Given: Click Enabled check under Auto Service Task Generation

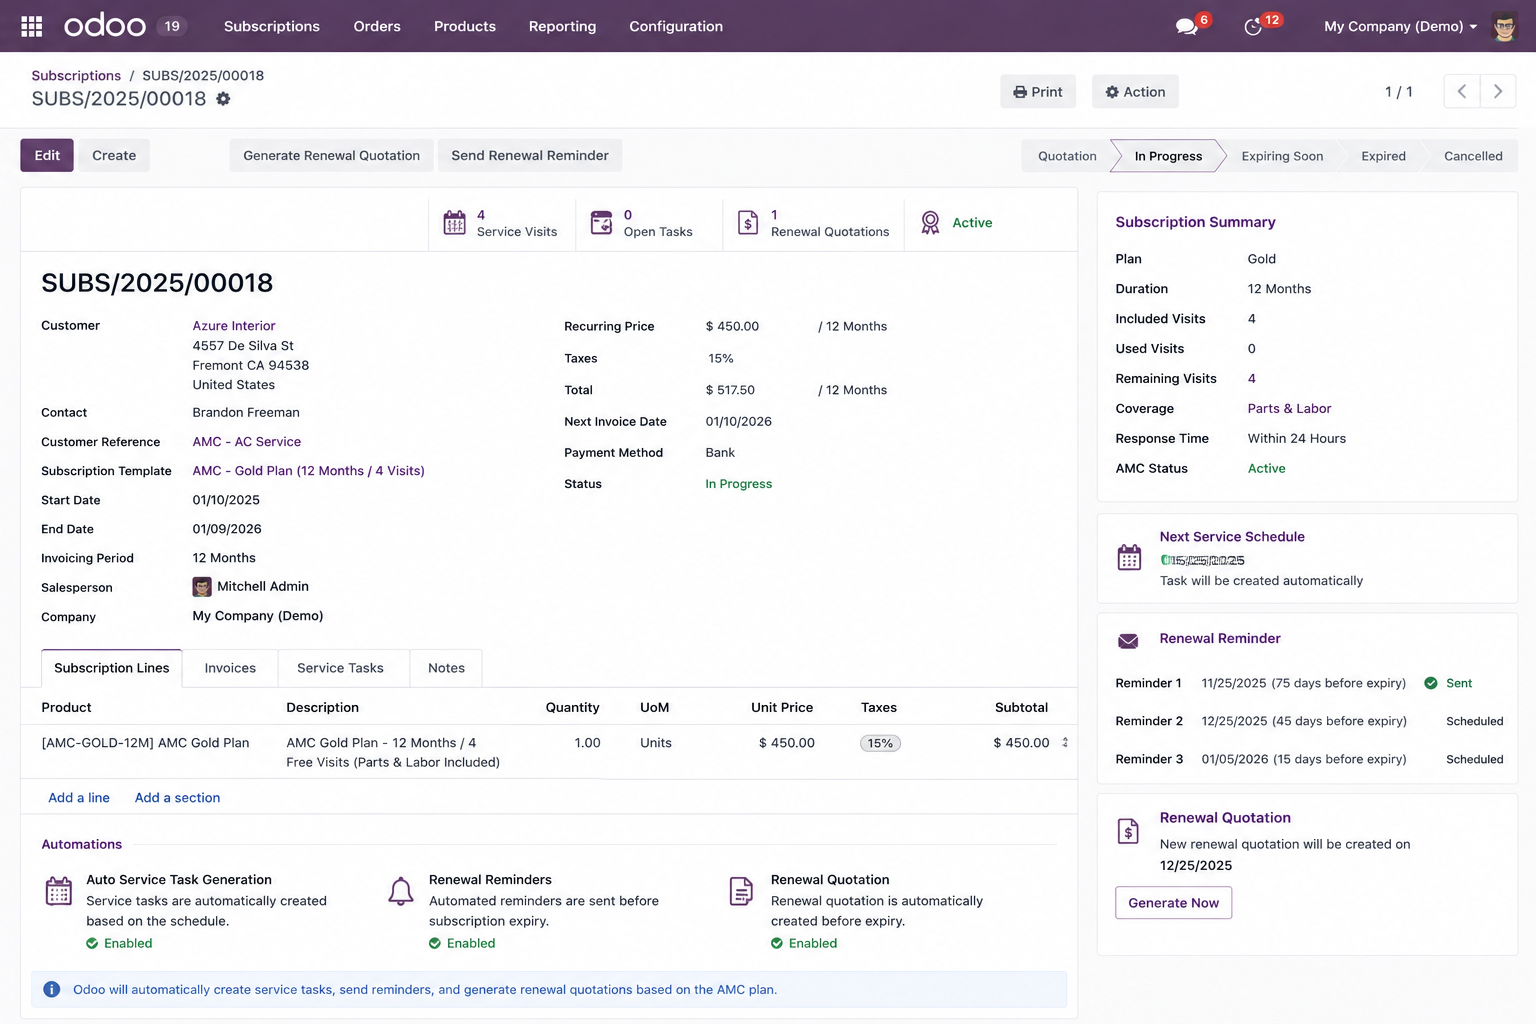Looking at the screenshot, I should 92,943.
